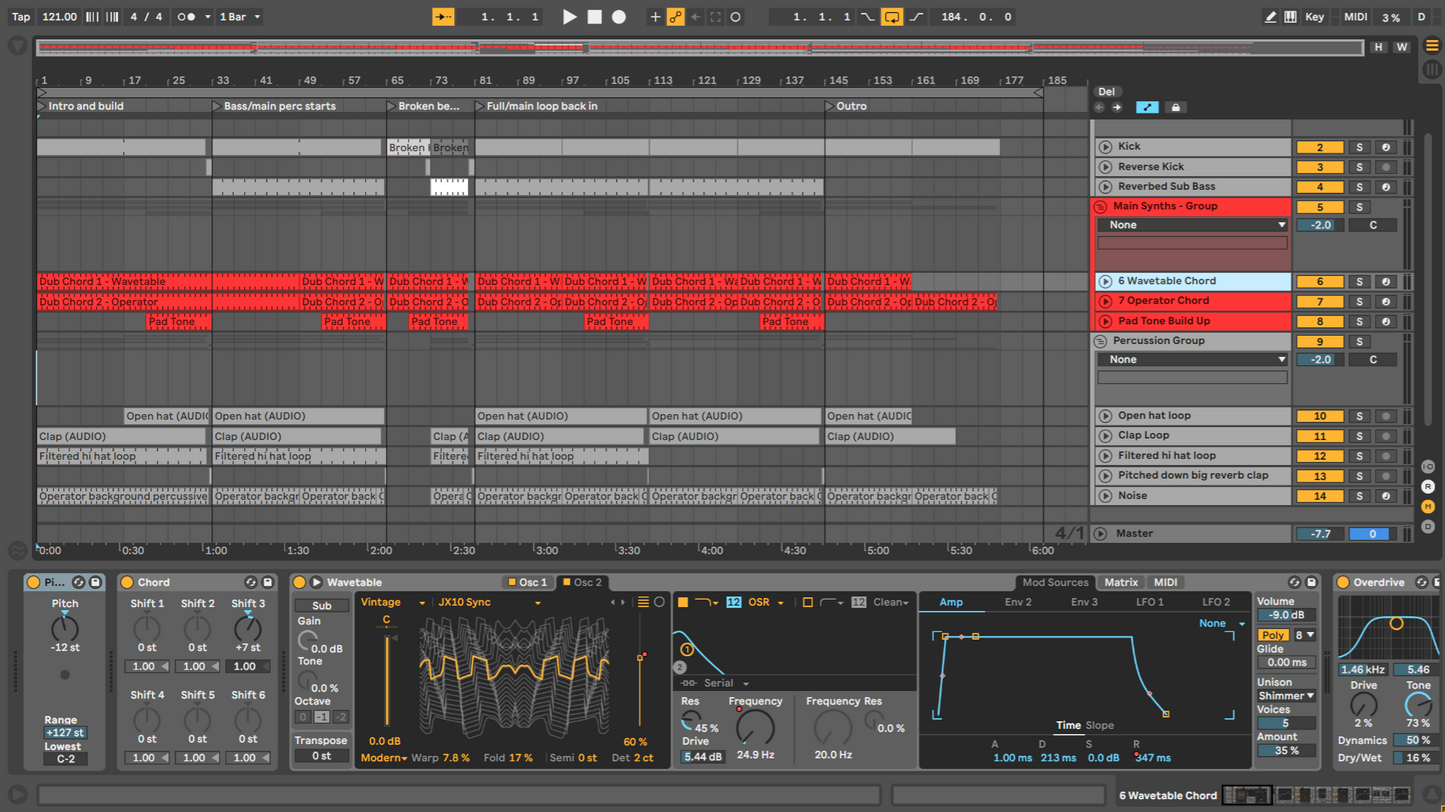Click the Session Record circle button
Image resolution: width=1445 pixels, height=812 pixels.
pyautogui.click(x=736, y=17)
